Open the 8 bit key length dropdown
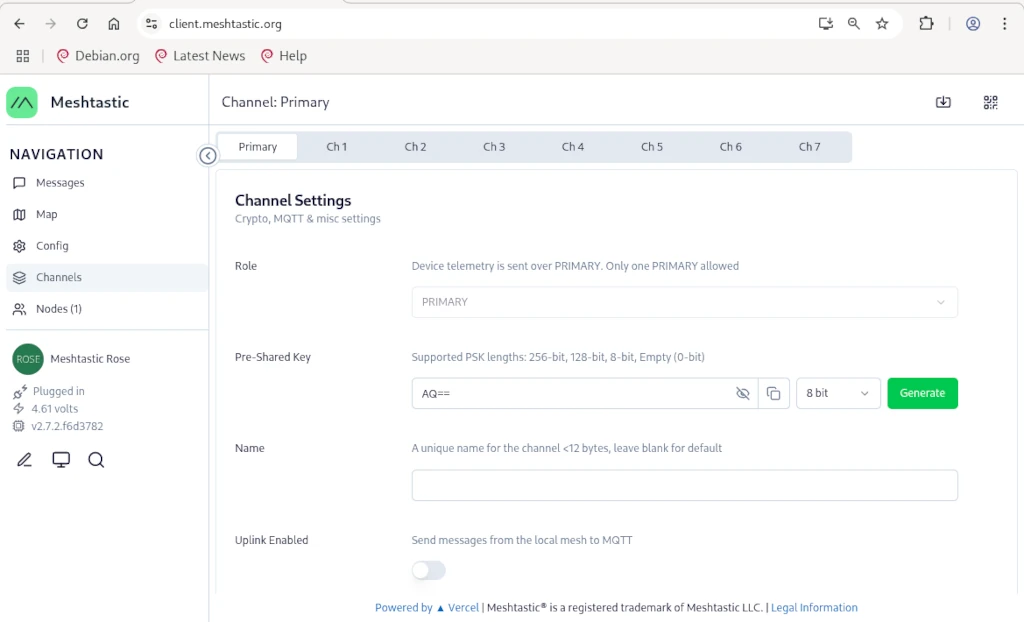1024x622 pixels. [837, 394]
